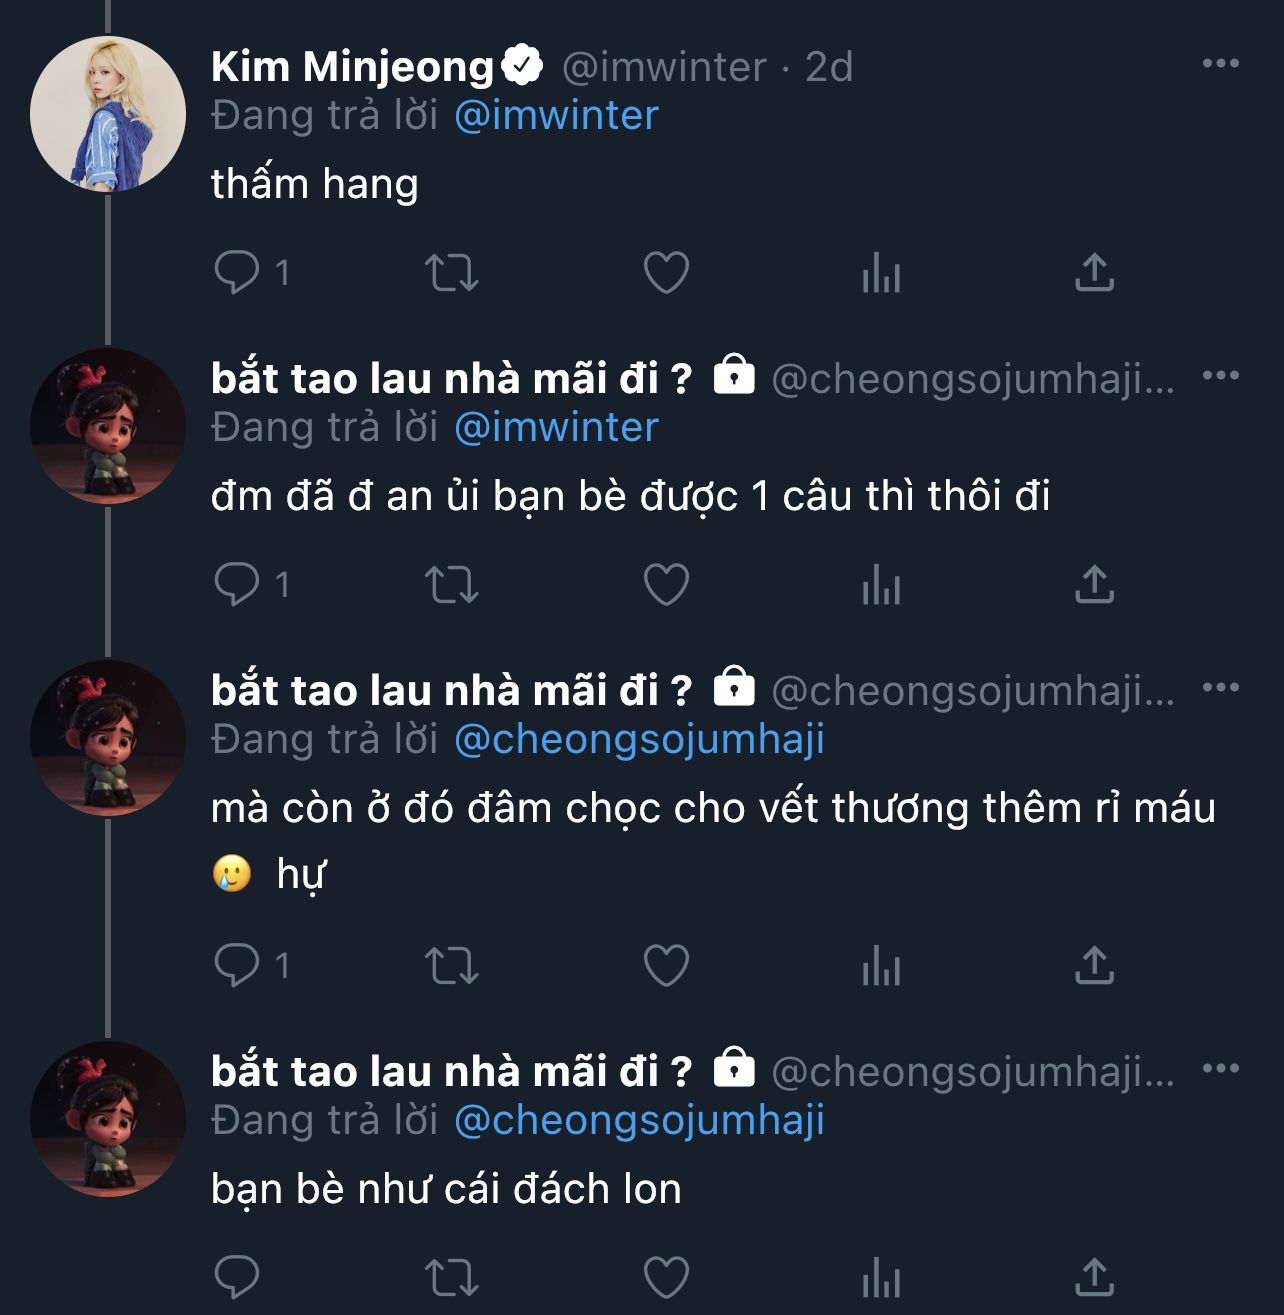
Task: Open more options on "đm đã đ an ủi" tweet
Action: click(x=1220, y=376)
